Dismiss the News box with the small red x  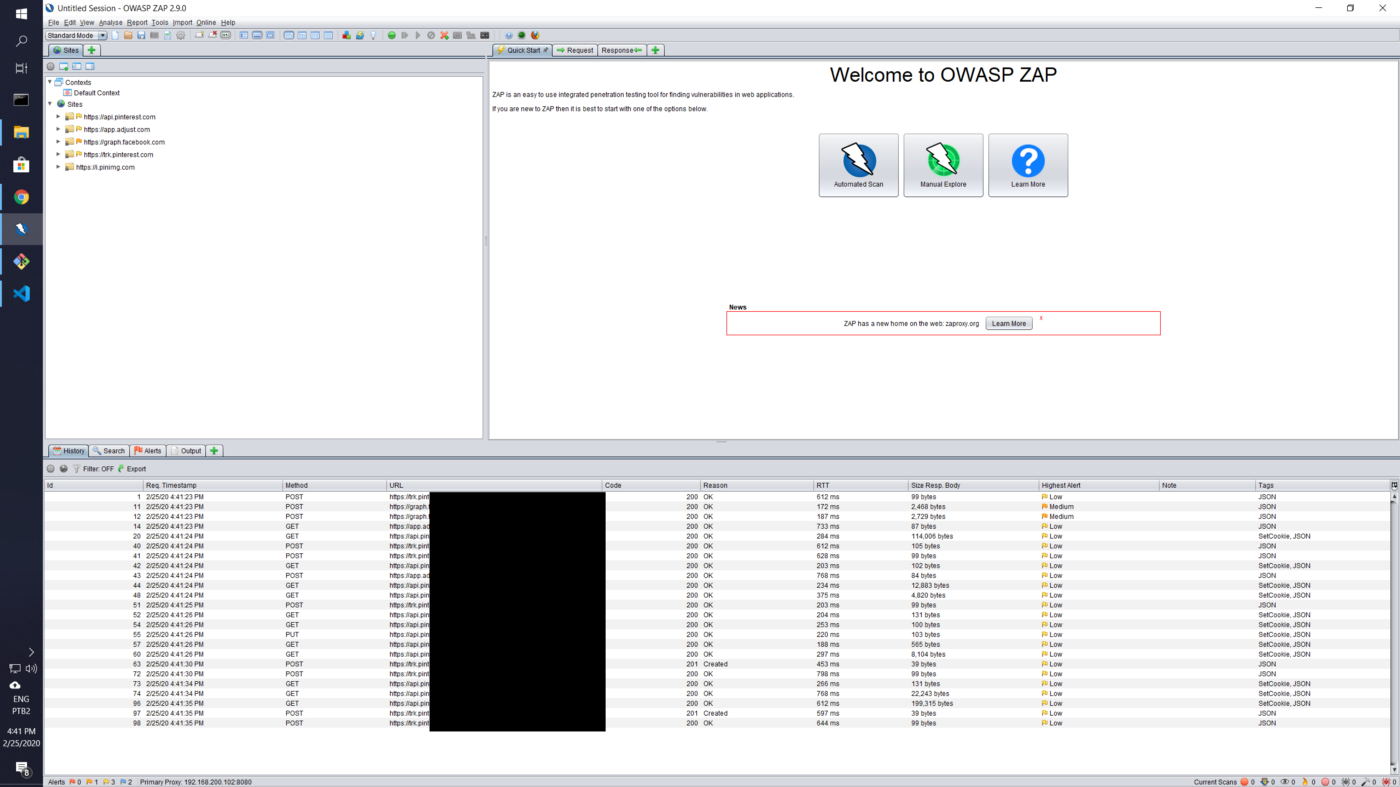[x=1041, y=318]
